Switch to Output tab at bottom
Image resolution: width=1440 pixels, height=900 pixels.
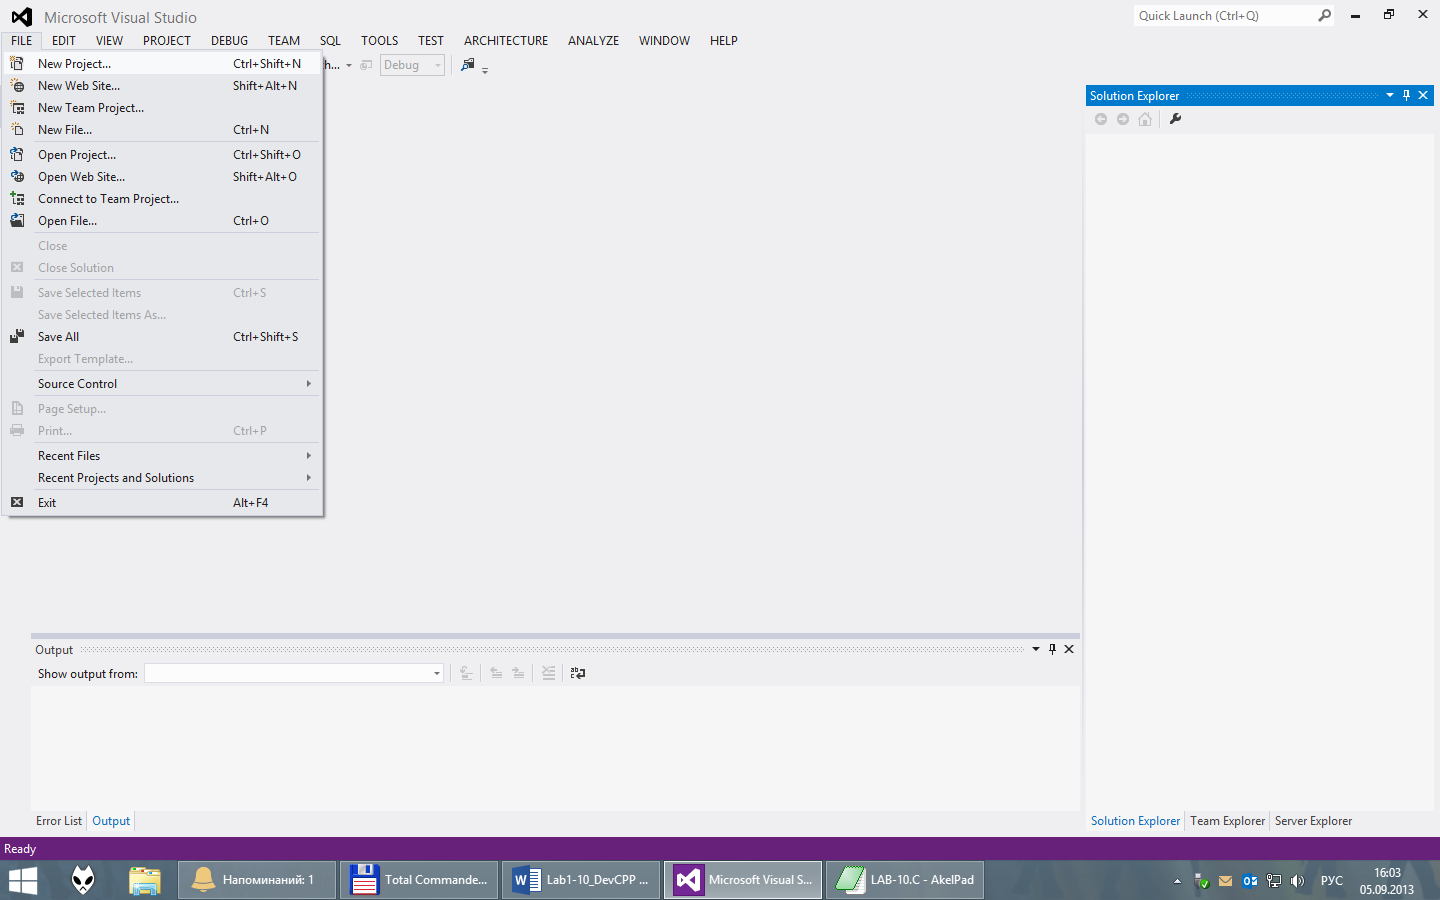tap(111, 821)
